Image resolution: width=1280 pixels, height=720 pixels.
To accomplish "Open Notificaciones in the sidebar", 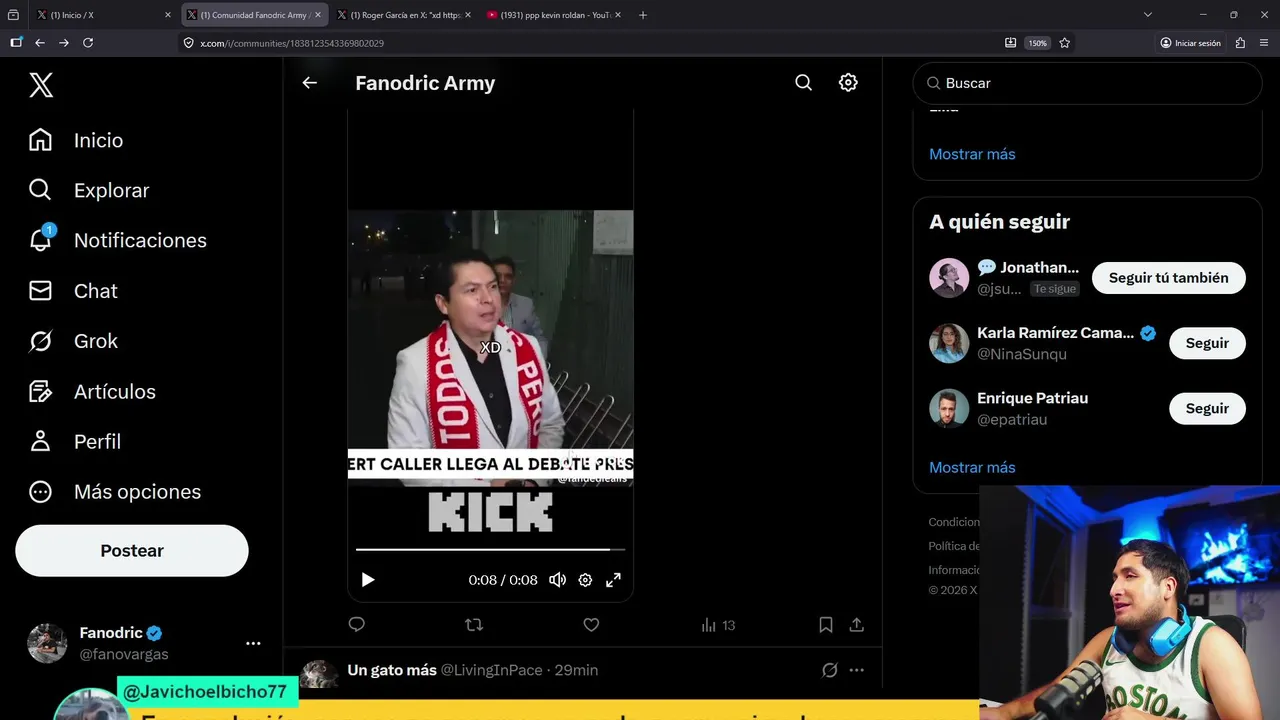I will [x=117, y=240].
